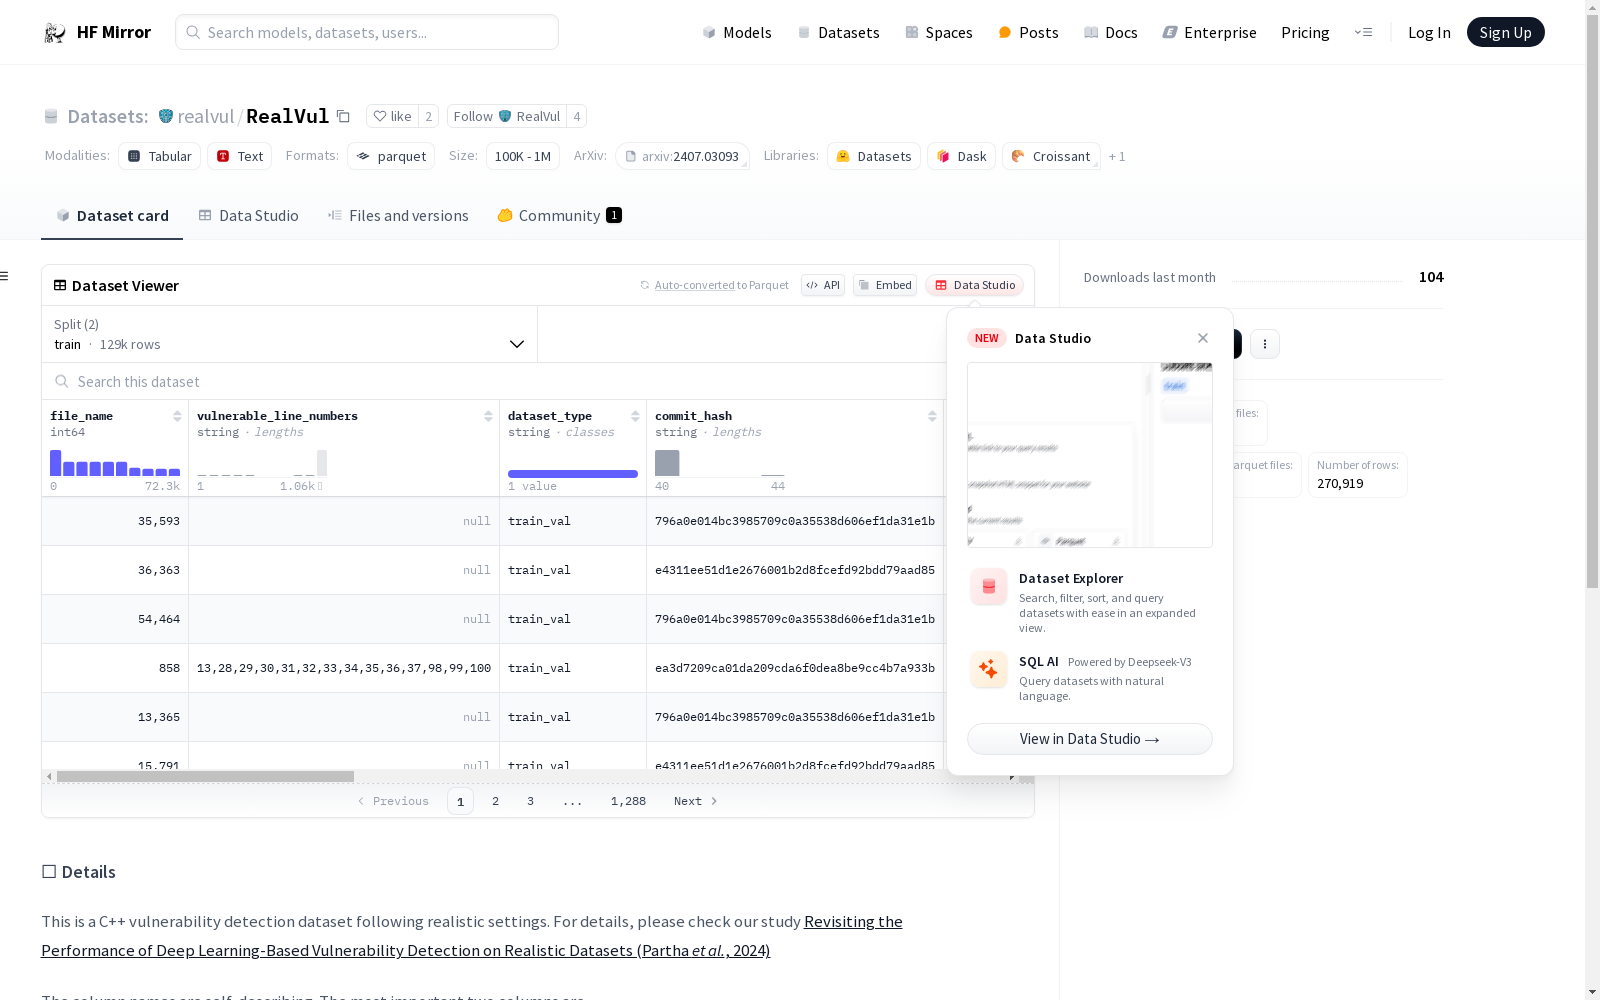1600x1000 pixels.
Task: Go to page 3 of the dataset
Action: (530, 801)
